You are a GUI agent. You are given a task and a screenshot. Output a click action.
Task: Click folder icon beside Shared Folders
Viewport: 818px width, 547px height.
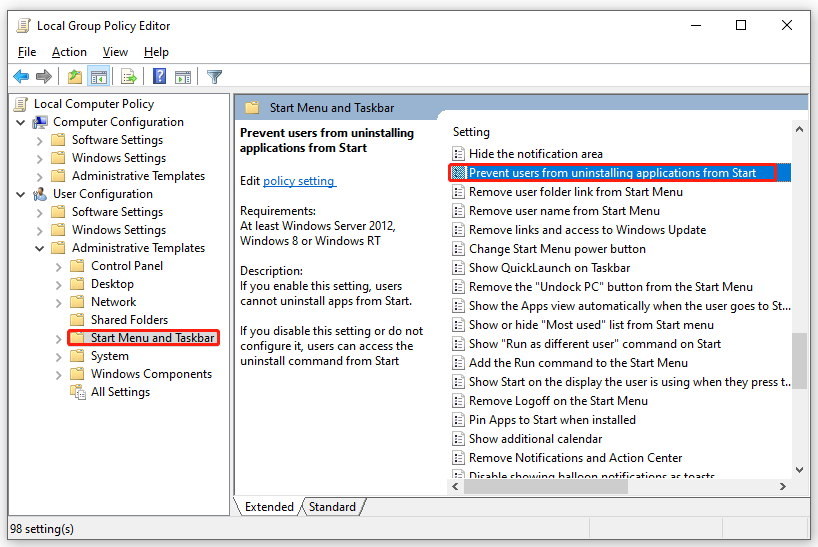(x=77, y=320)
